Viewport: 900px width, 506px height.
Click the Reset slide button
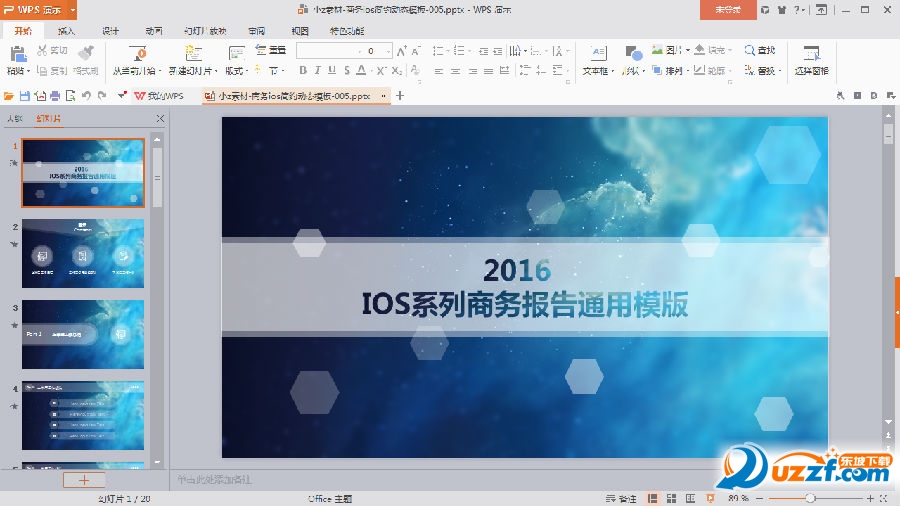click(270, 50)
